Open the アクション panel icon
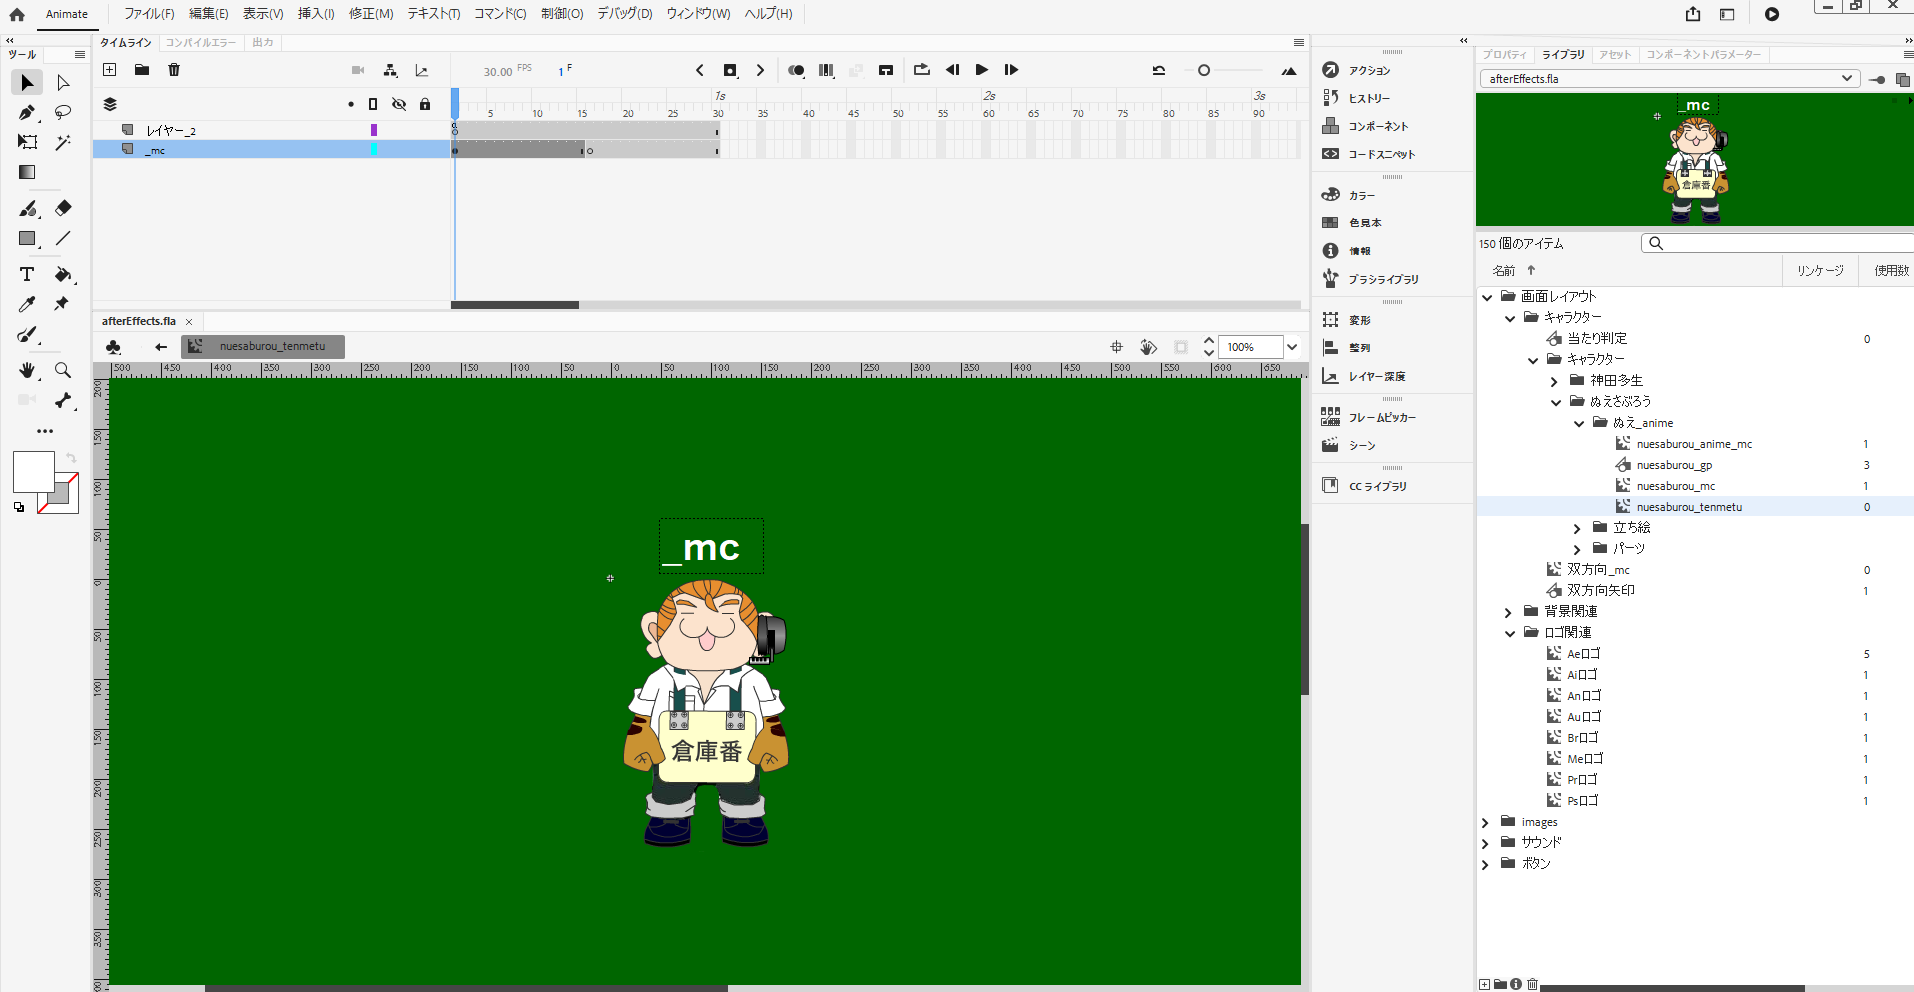The image size is (1914, 992). tap(1331, 70)
